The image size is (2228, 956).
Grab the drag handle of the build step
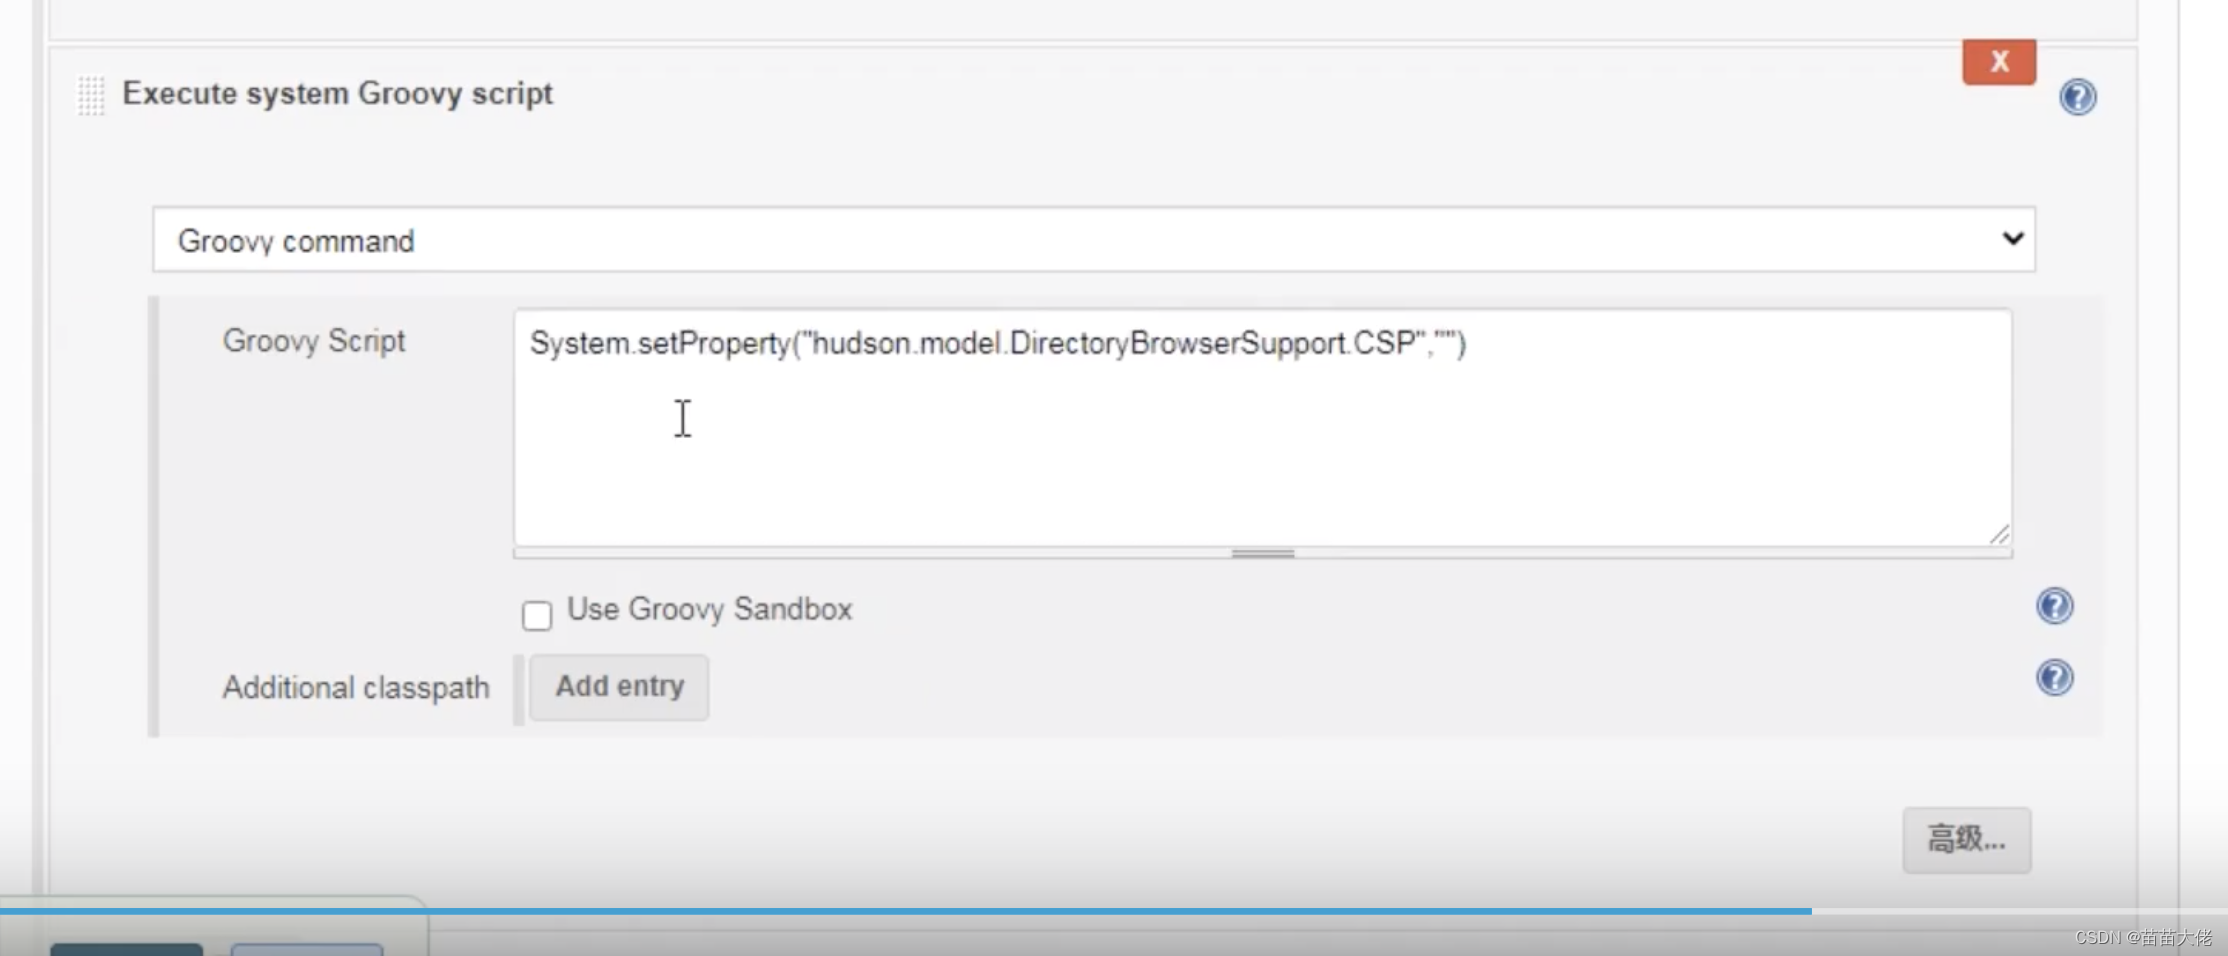click(x=91, y=96)
